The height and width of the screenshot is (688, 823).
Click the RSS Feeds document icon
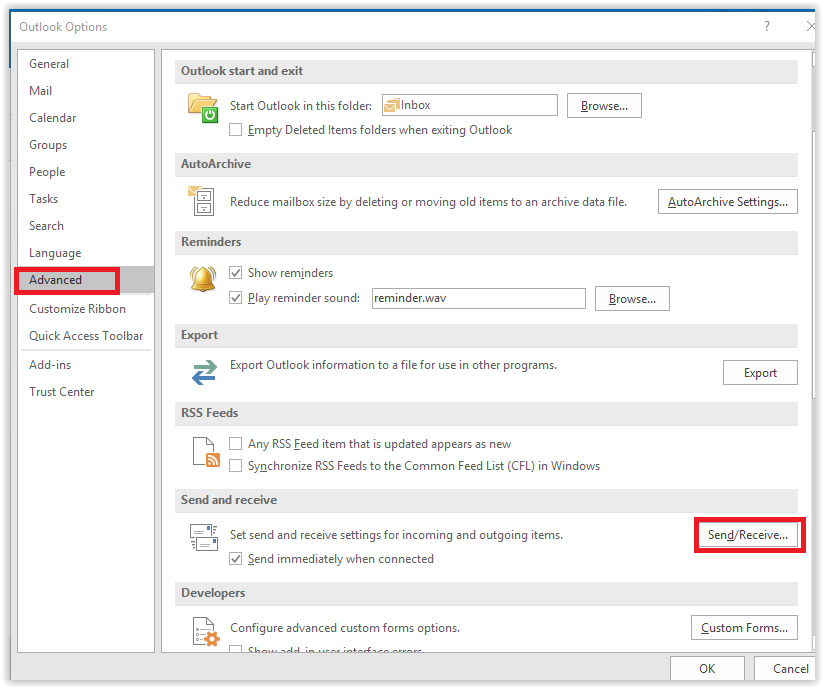(x=206, y=452)
